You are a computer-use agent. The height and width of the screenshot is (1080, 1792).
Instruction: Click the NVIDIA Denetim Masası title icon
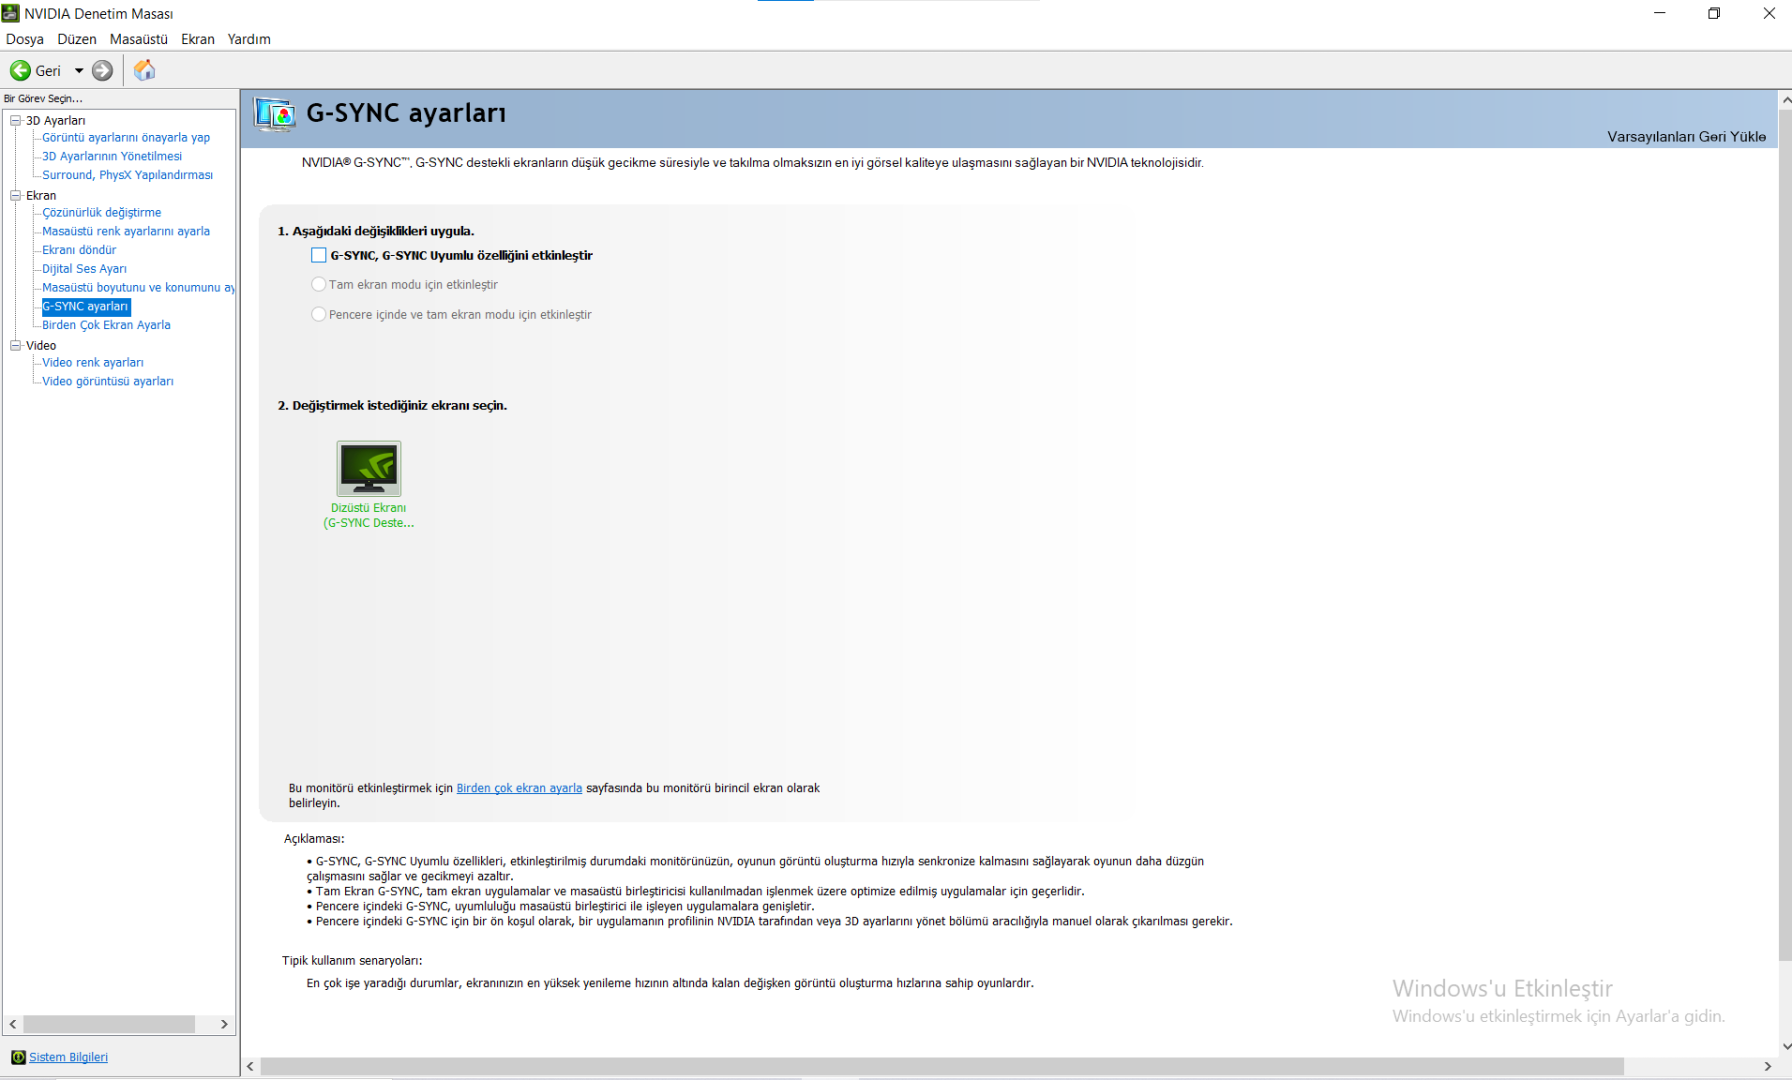pyautogui.click(x=11, y=13)
